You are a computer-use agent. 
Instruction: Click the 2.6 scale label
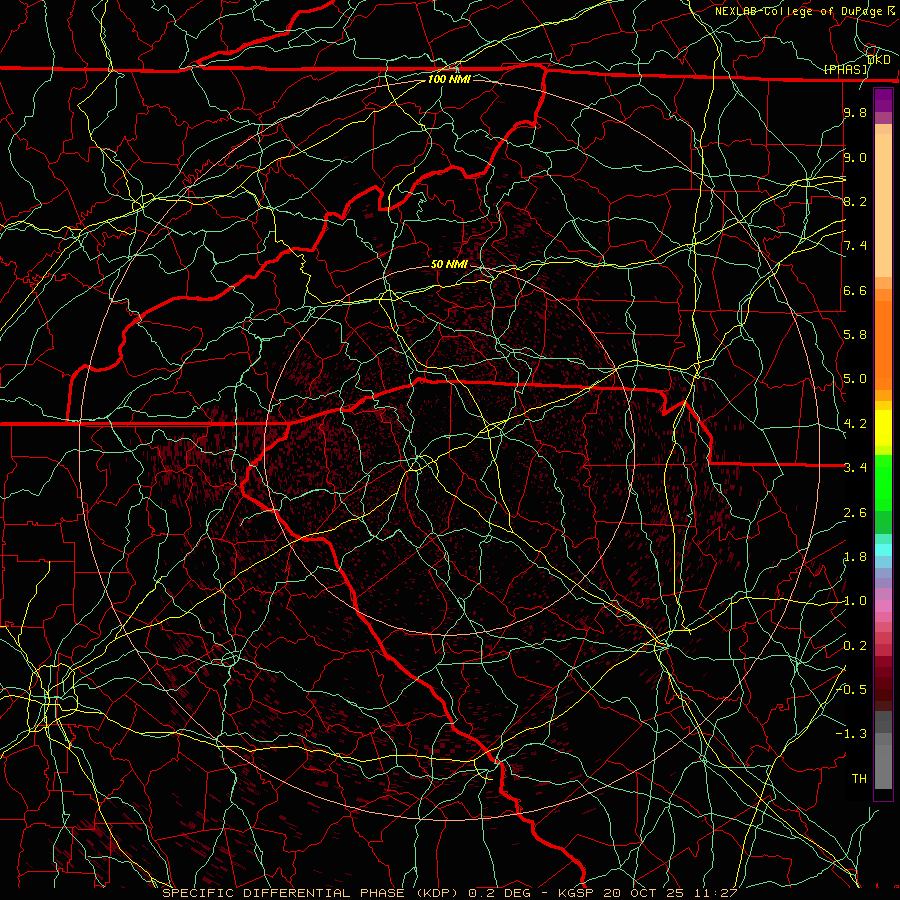coord(855,512)
